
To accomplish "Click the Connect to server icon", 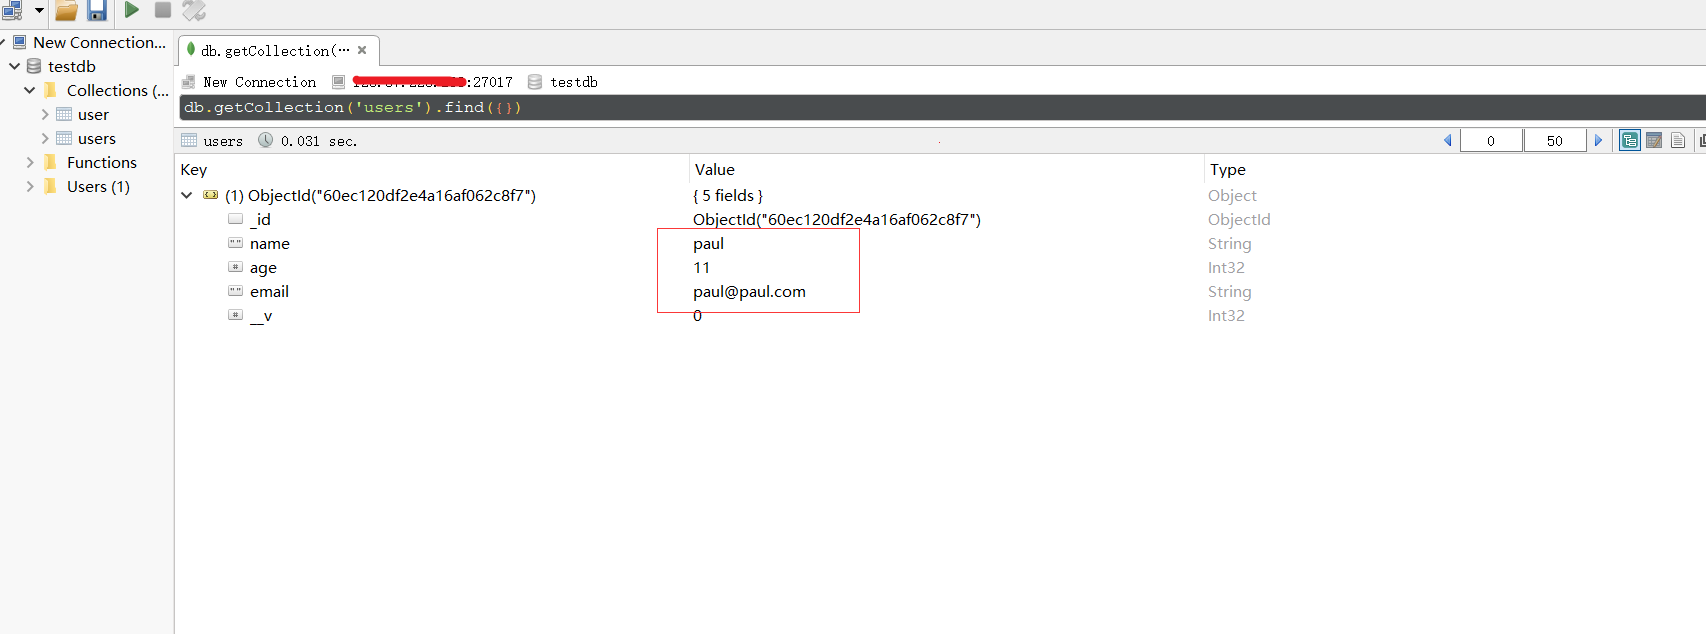I will pos(11,10).
